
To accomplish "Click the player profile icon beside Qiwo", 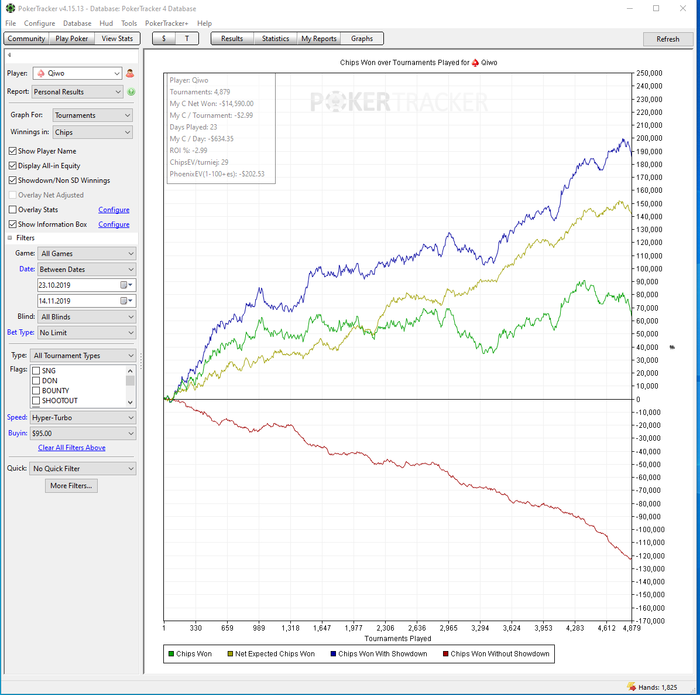I will 130,73.
